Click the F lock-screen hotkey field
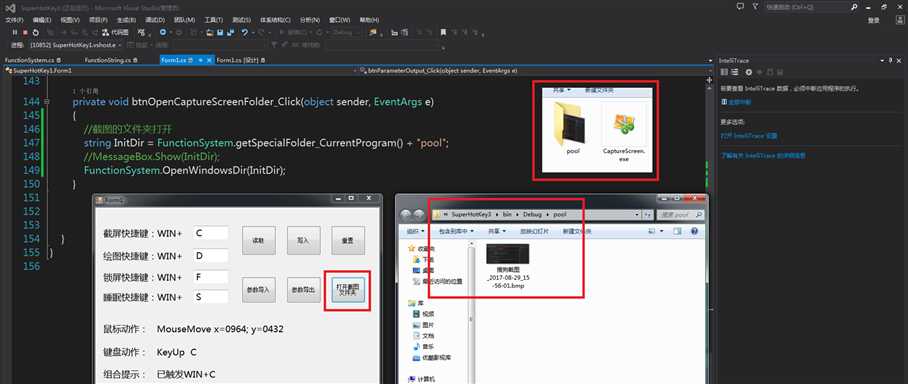The height and width of the screenshot is (384, 908). point(211,277)
